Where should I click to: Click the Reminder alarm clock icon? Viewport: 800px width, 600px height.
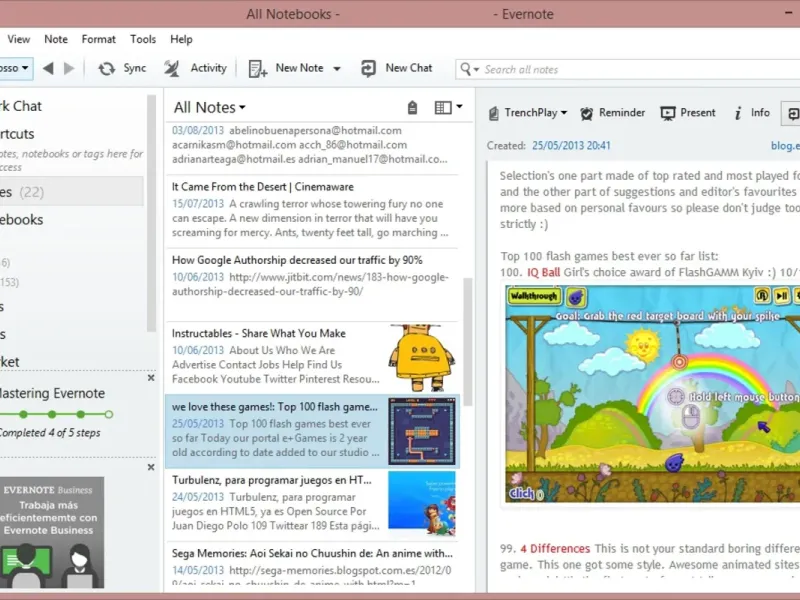[x=587, y=113]
